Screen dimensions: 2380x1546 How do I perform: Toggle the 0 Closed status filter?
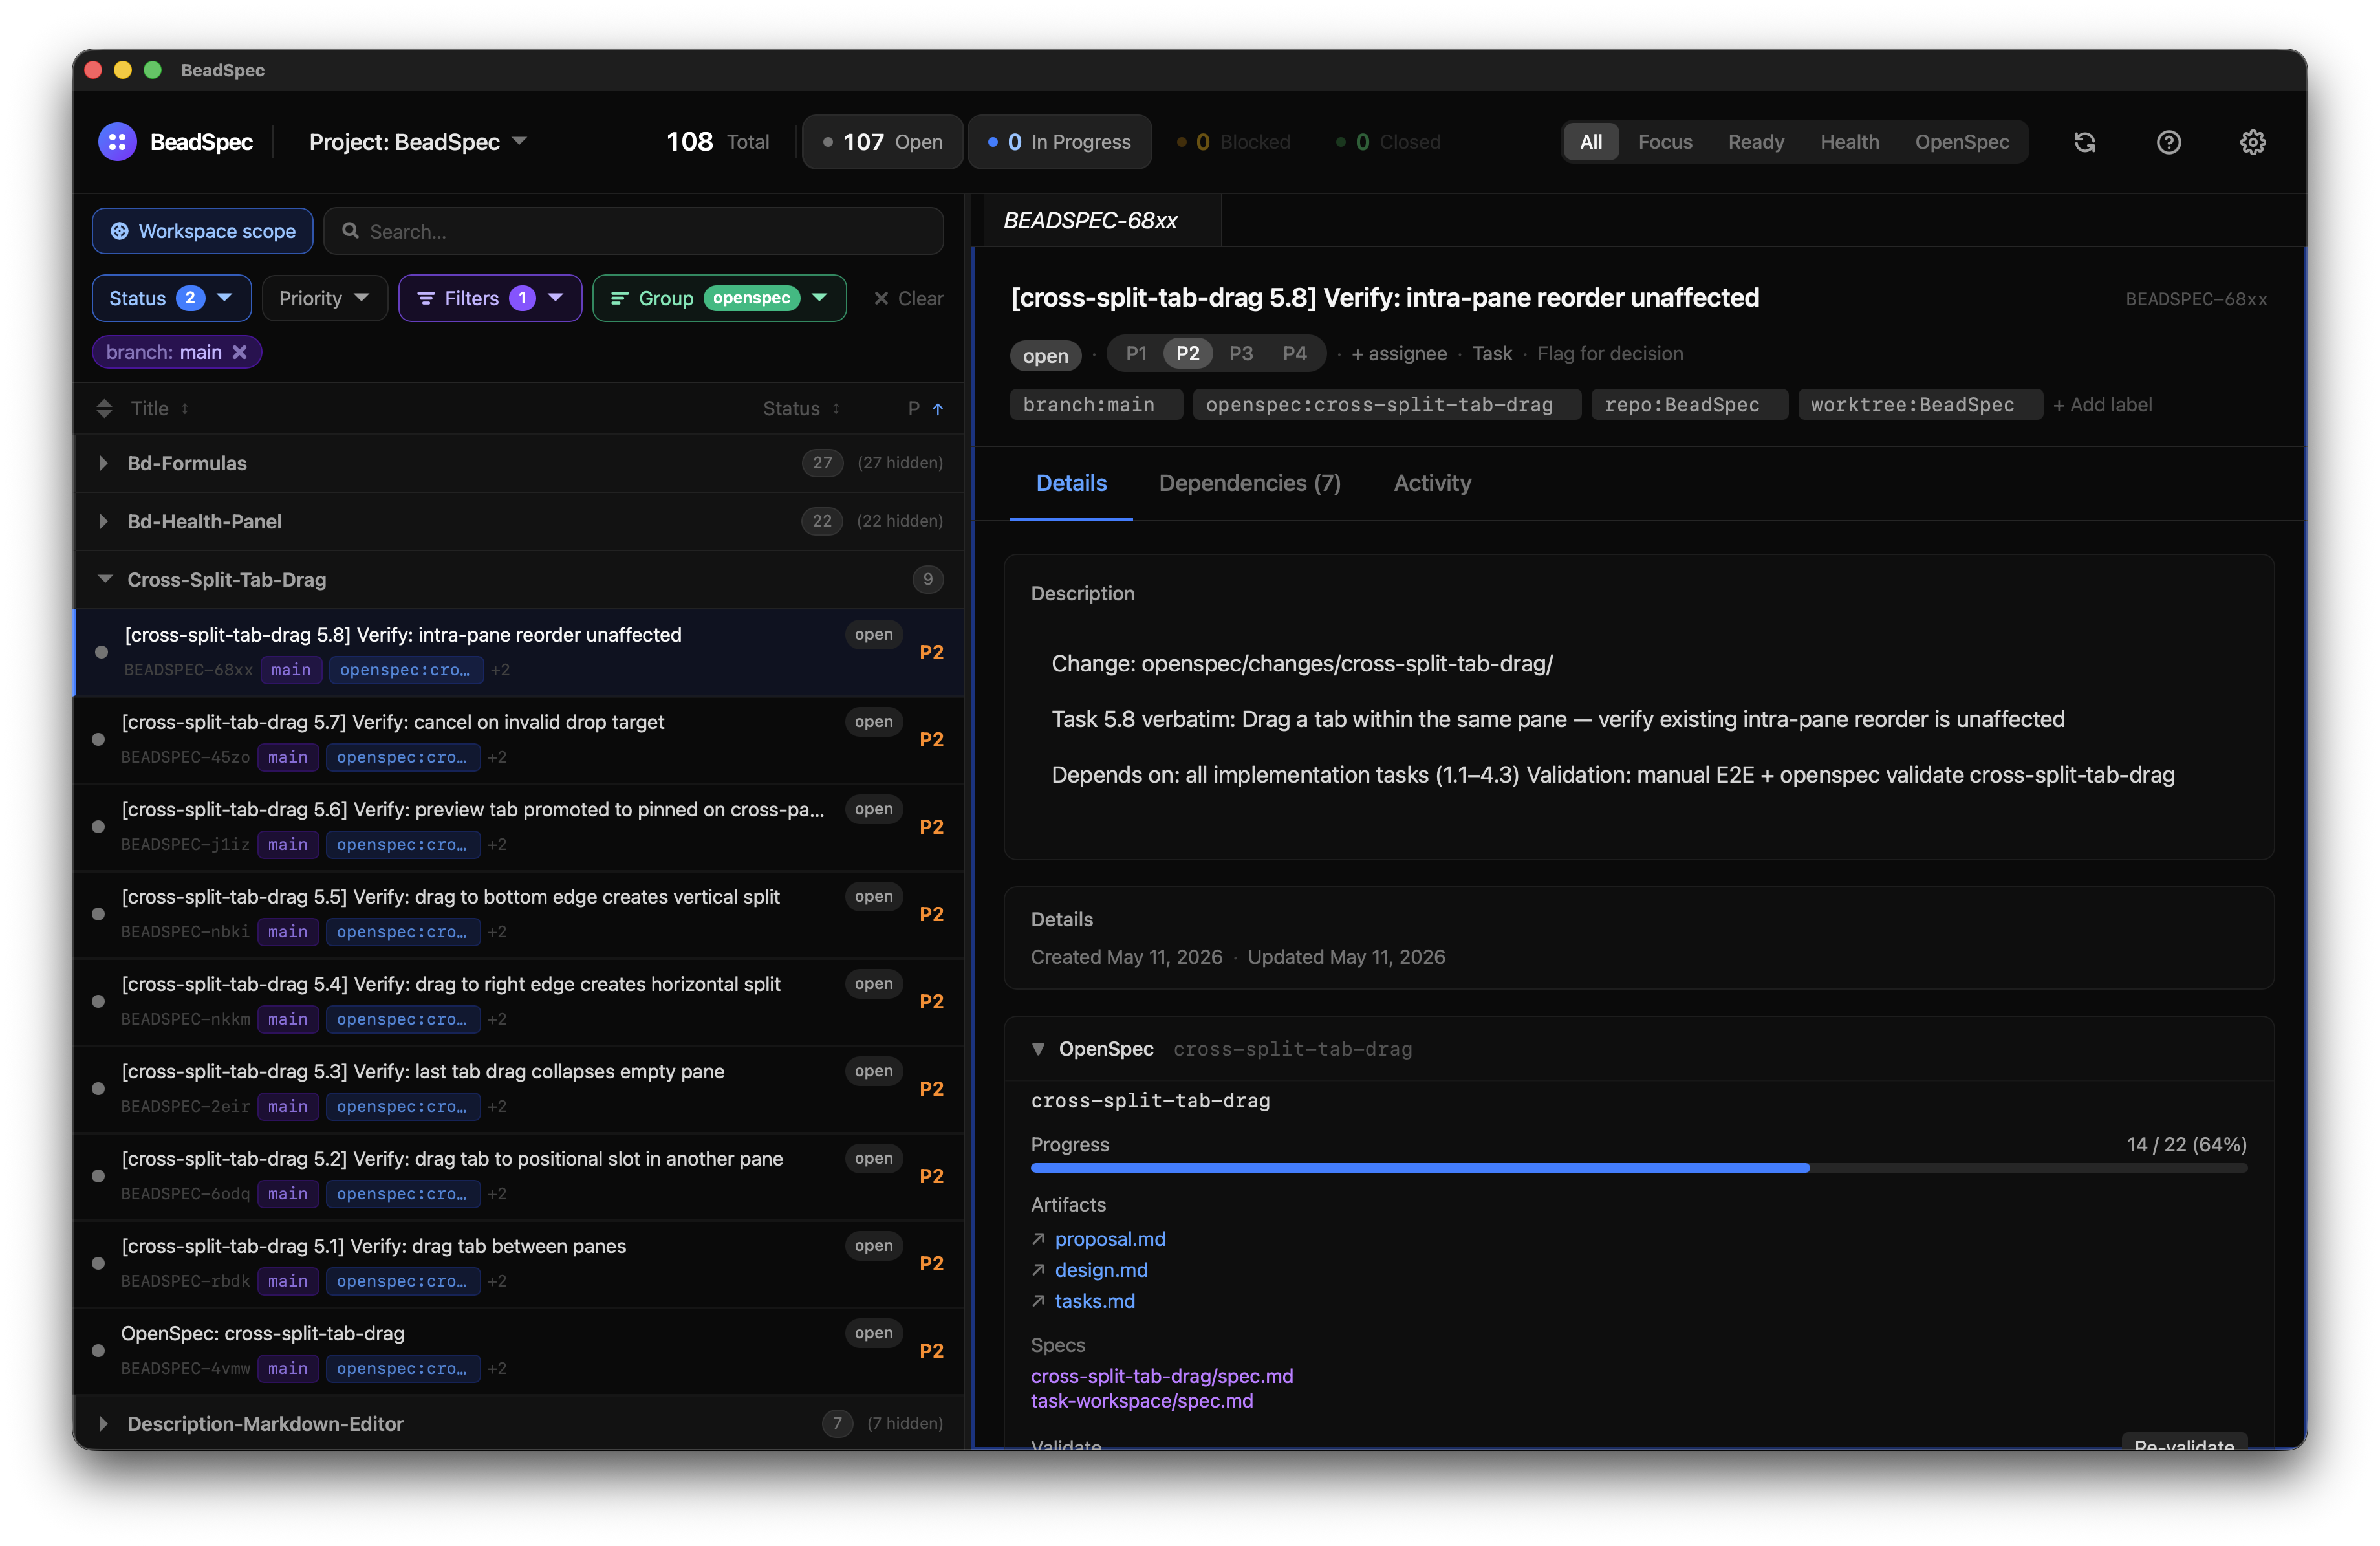pyautogui.click(x=1388, y=142)
